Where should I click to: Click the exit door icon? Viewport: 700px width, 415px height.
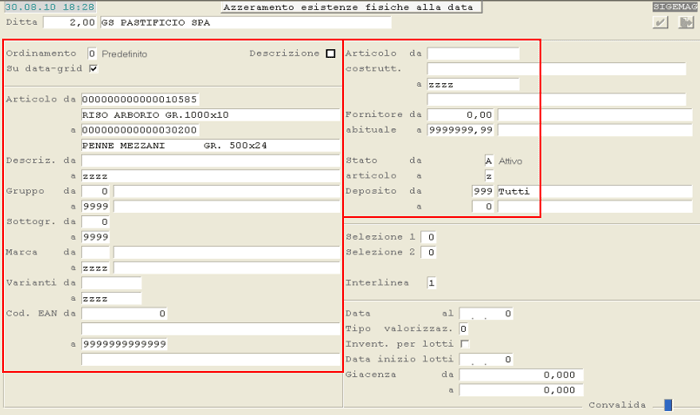(x=684, y=23)
